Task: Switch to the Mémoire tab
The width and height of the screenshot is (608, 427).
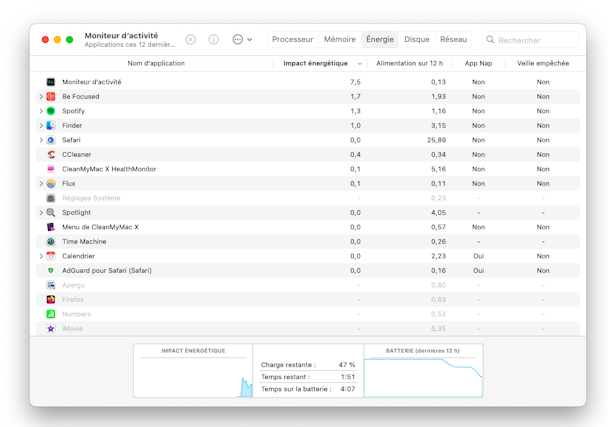Action: coord(340,40)
